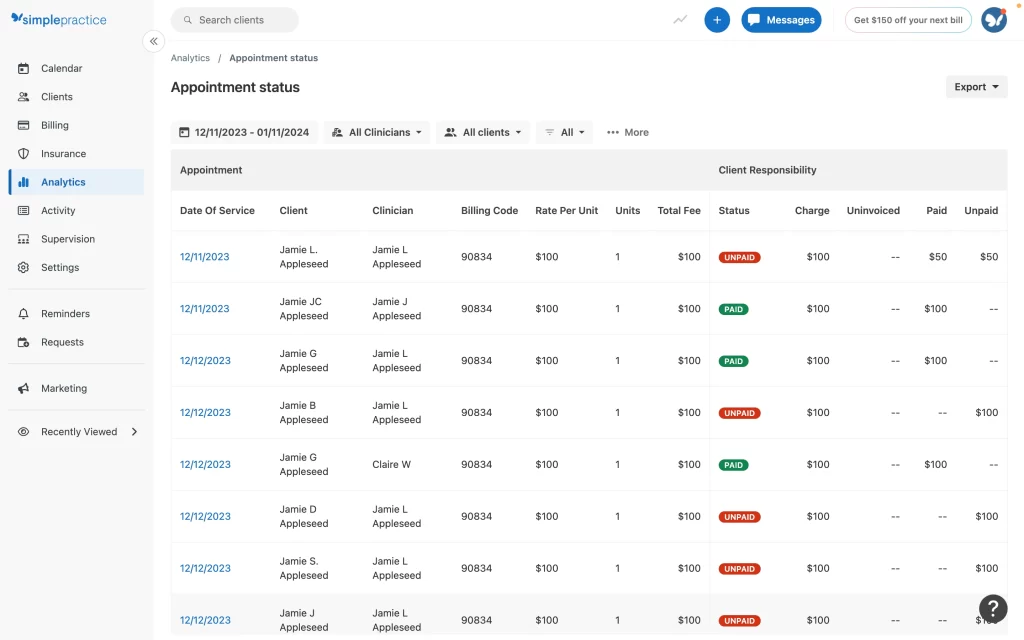The image size is (1024, 640).
Task: Go to Billing in the sidebar
Action: [55, 126]
